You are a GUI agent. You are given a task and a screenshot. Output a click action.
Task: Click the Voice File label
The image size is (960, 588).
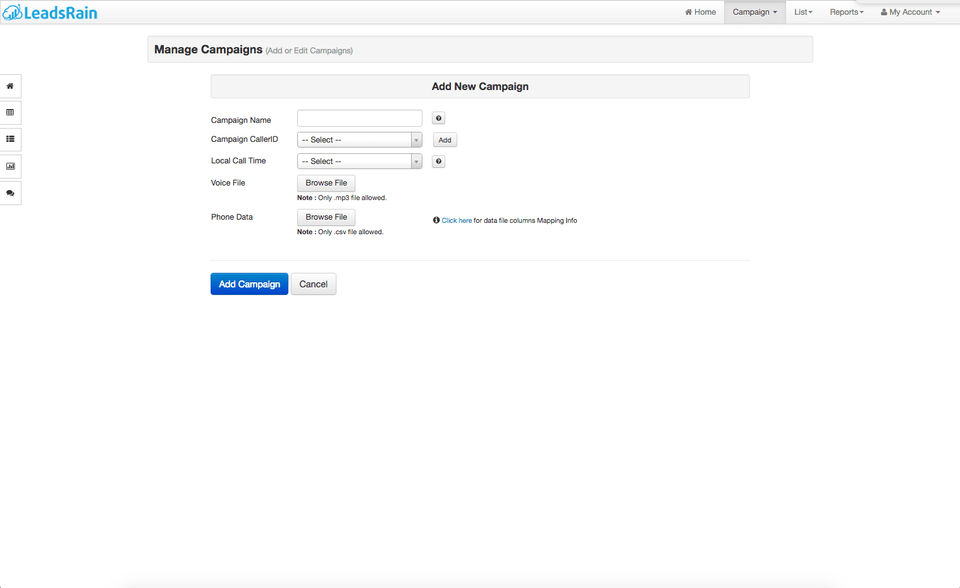pyautogui.click(x=228, y=183)
